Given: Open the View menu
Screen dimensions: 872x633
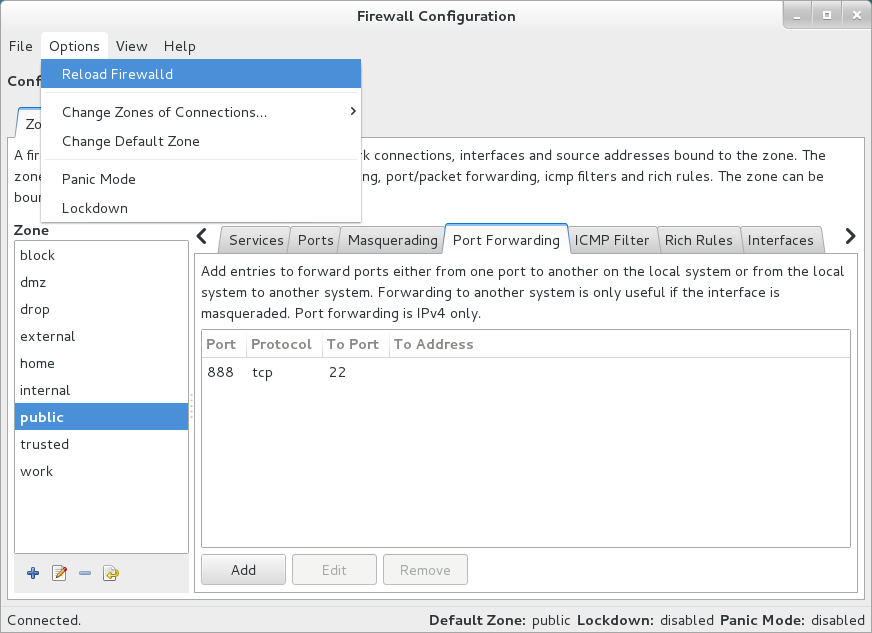Looking at the screenshot, I should (x=131, y=46).
